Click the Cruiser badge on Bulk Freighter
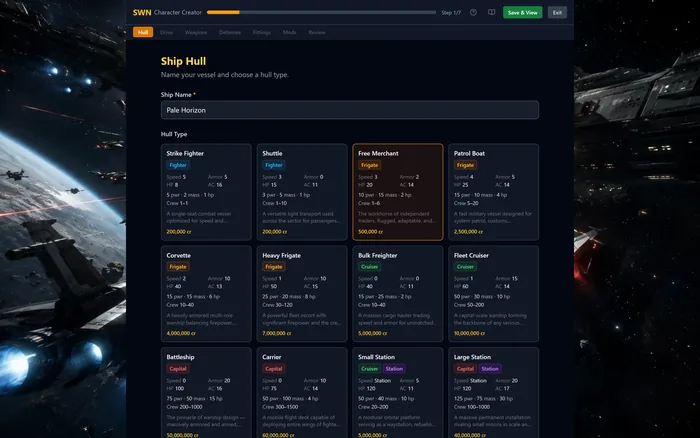The image size is (700, 438). [x=370, y=267]
